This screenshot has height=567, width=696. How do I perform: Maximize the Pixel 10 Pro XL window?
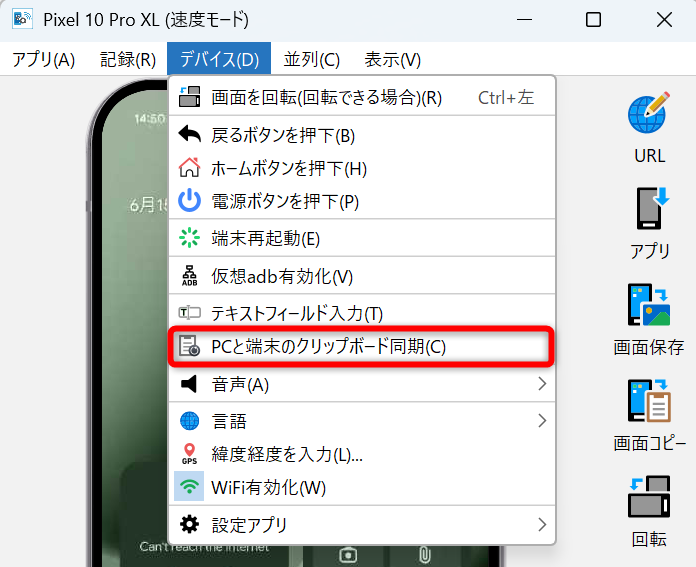[x=593, y=20]
